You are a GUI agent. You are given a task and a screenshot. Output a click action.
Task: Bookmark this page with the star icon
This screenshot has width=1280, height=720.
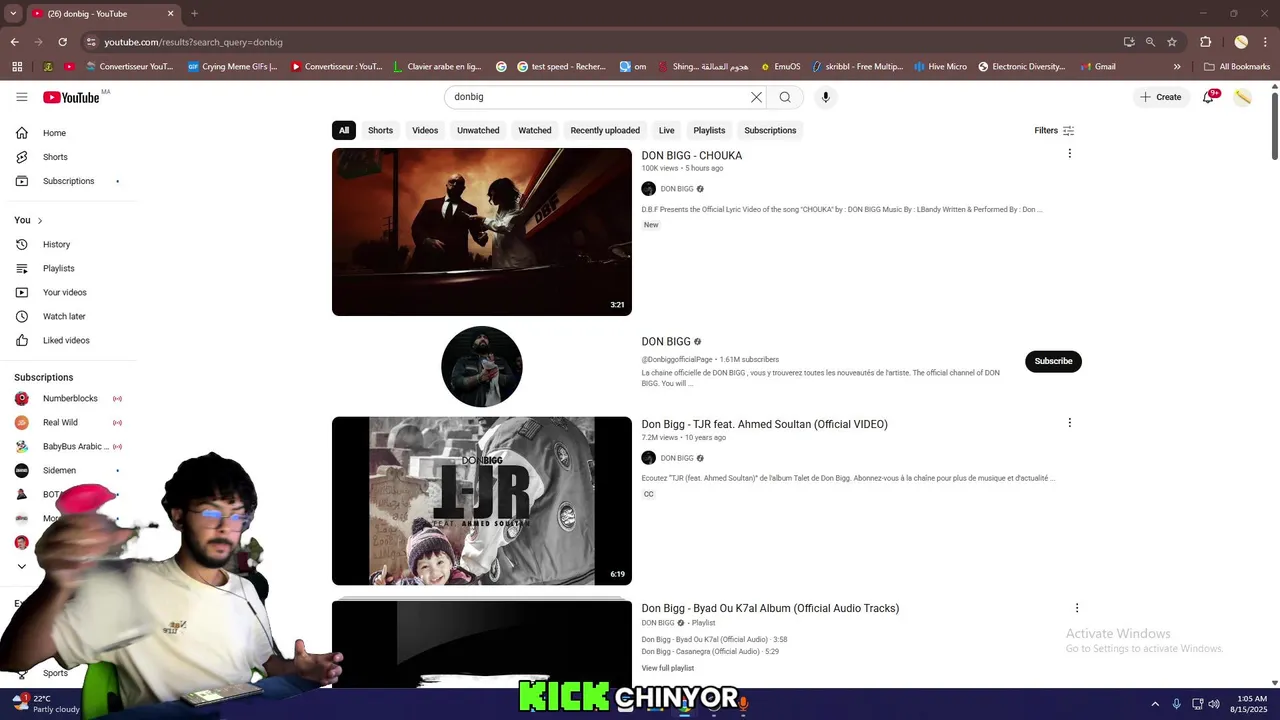pyautogui.click(x=1172, y=42)
